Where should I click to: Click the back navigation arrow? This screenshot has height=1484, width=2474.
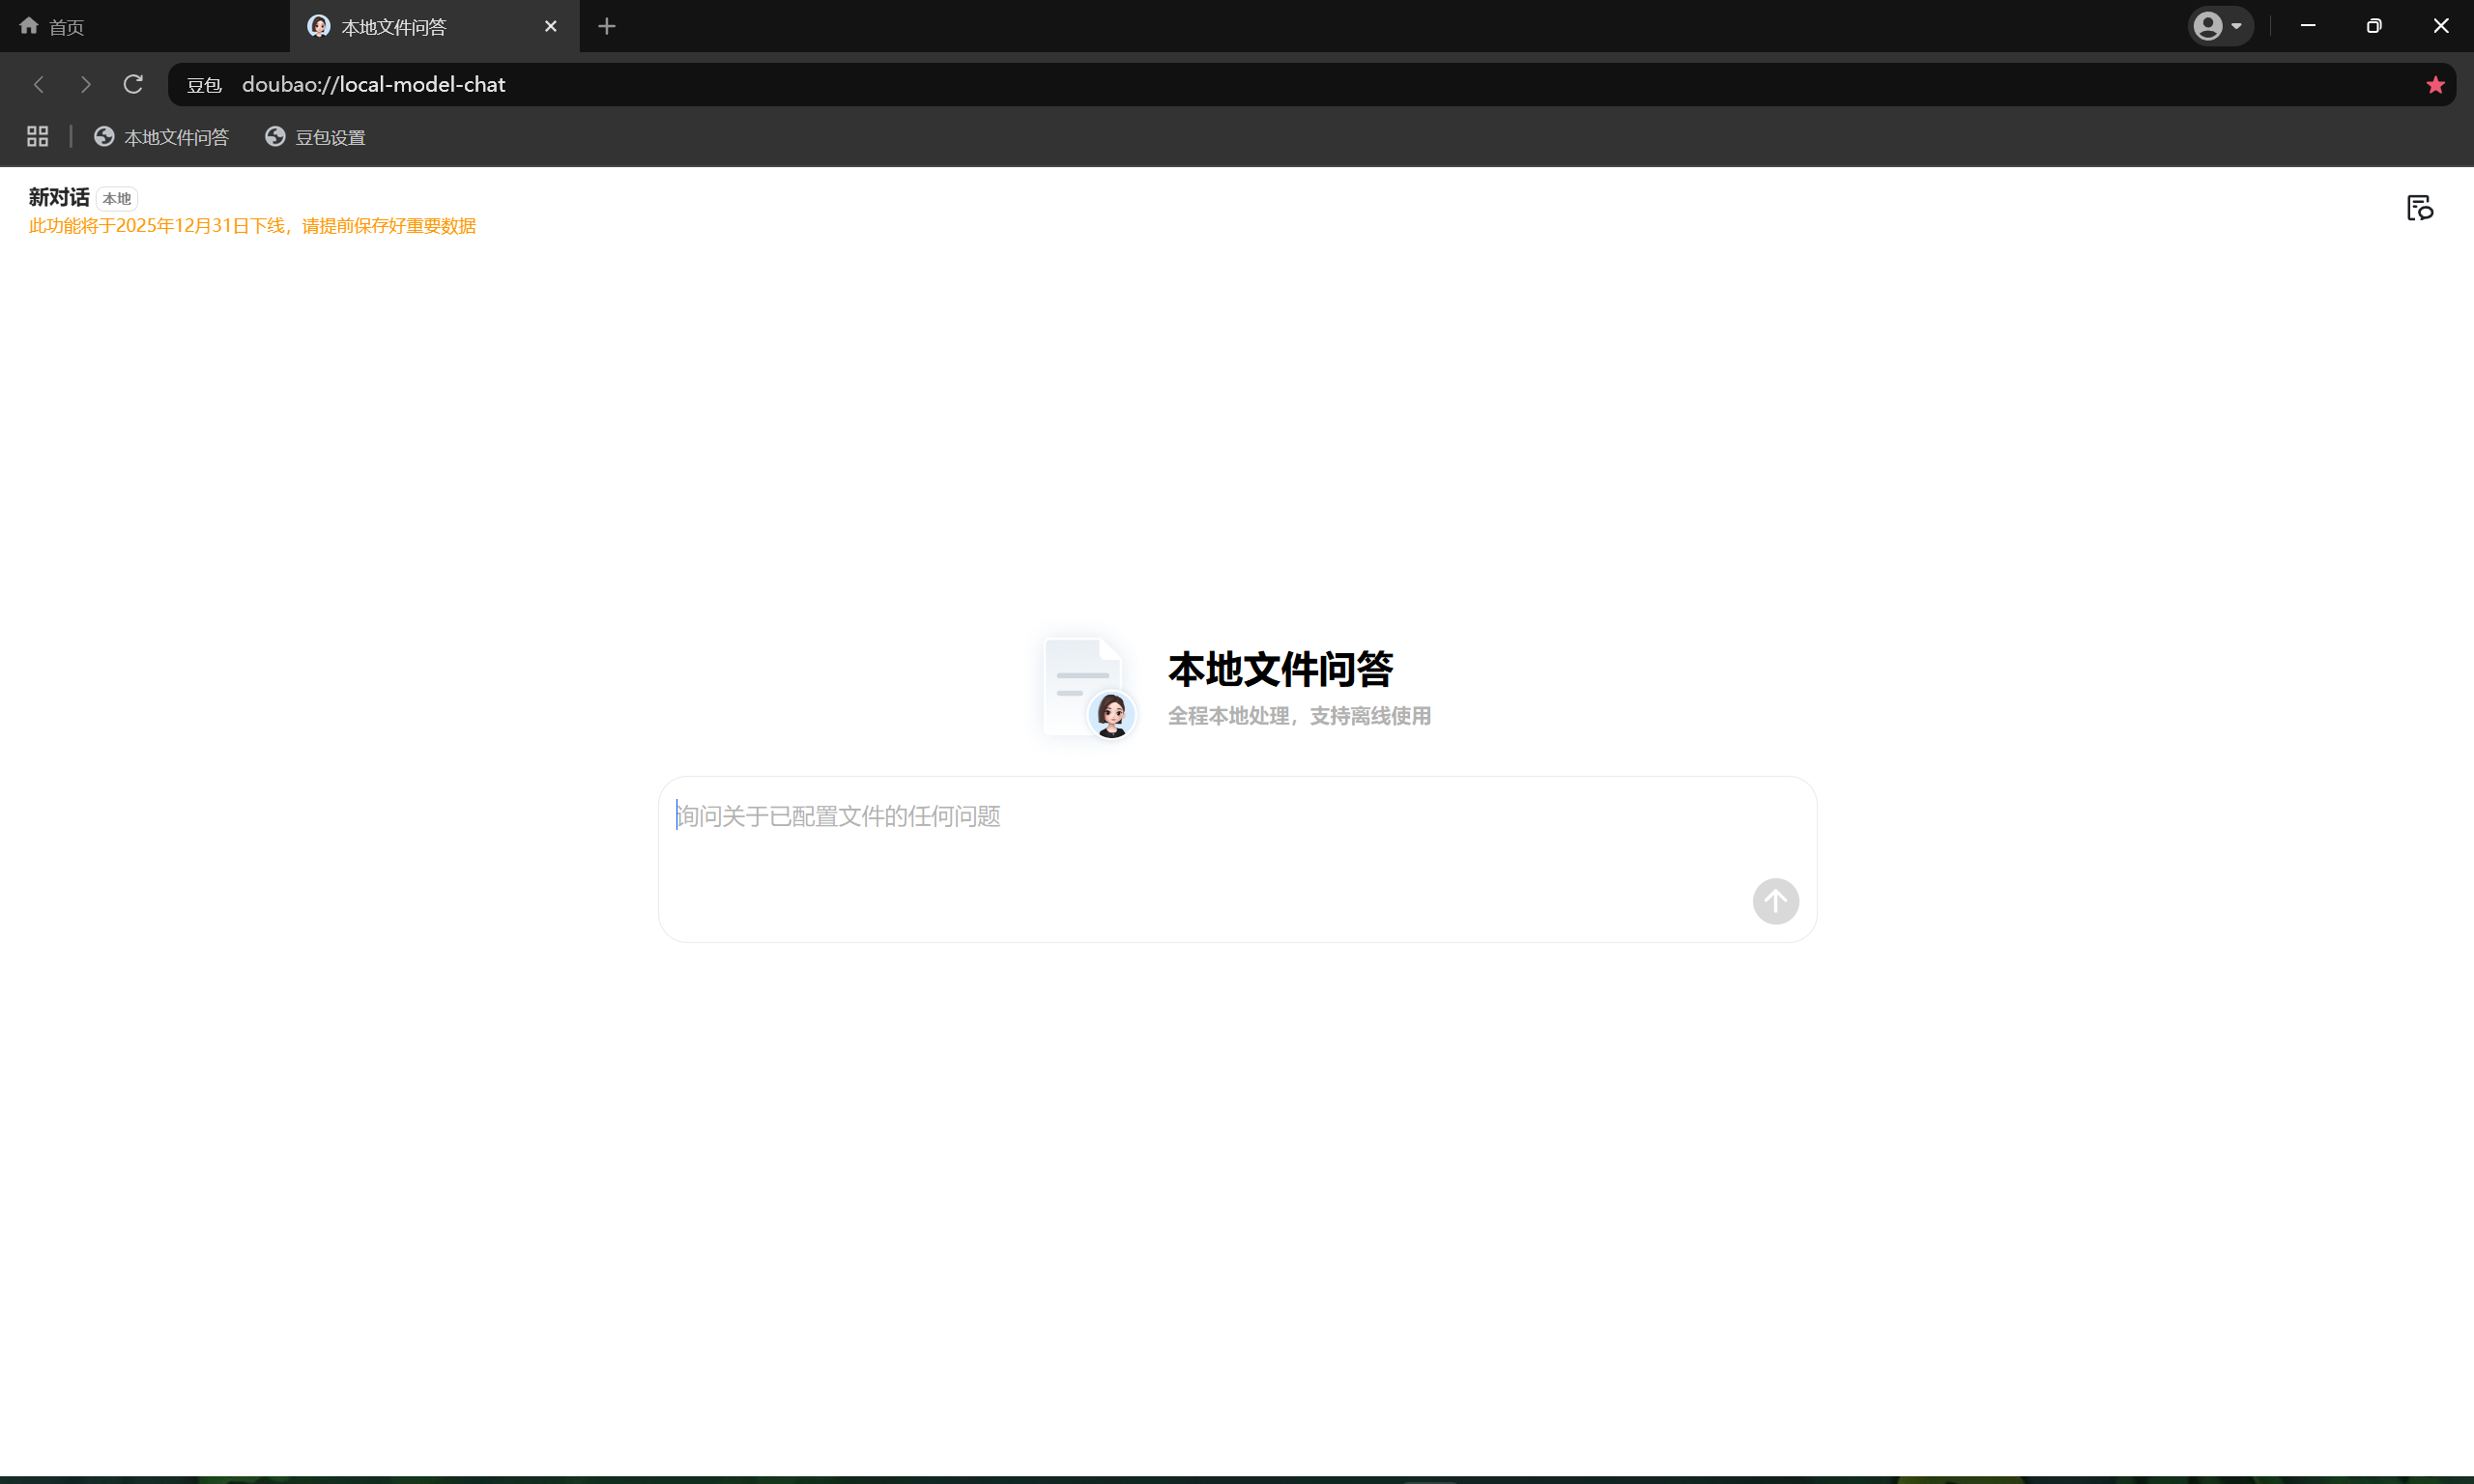coord(38,84)
